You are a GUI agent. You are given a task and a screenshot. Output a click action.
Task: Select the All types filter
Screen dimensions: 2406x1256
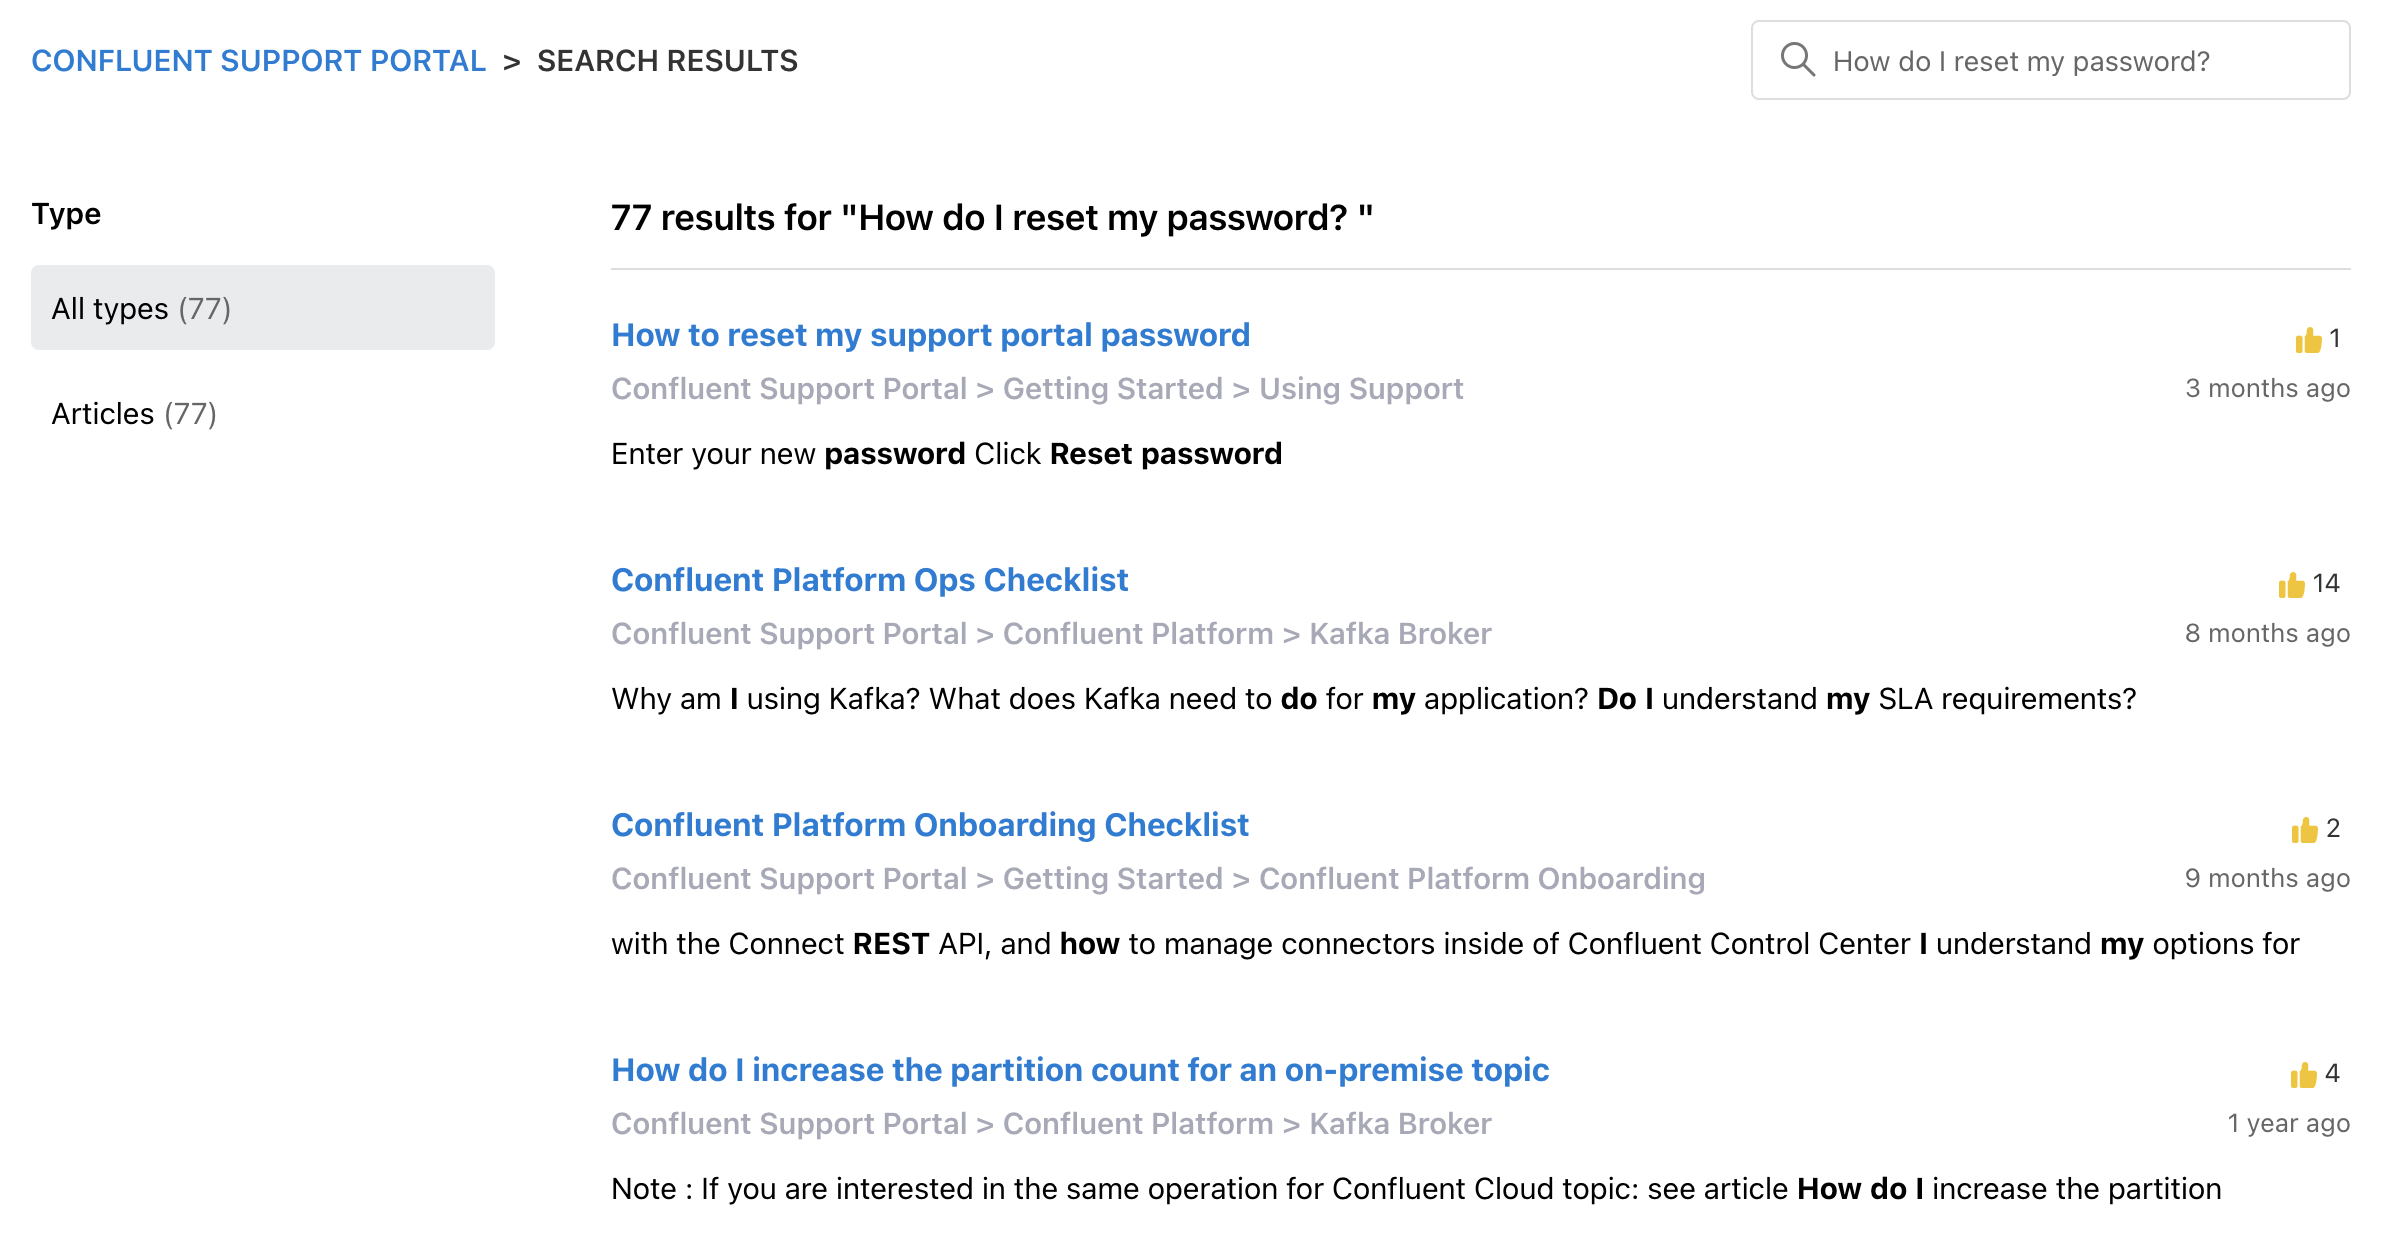coord(263,308)
